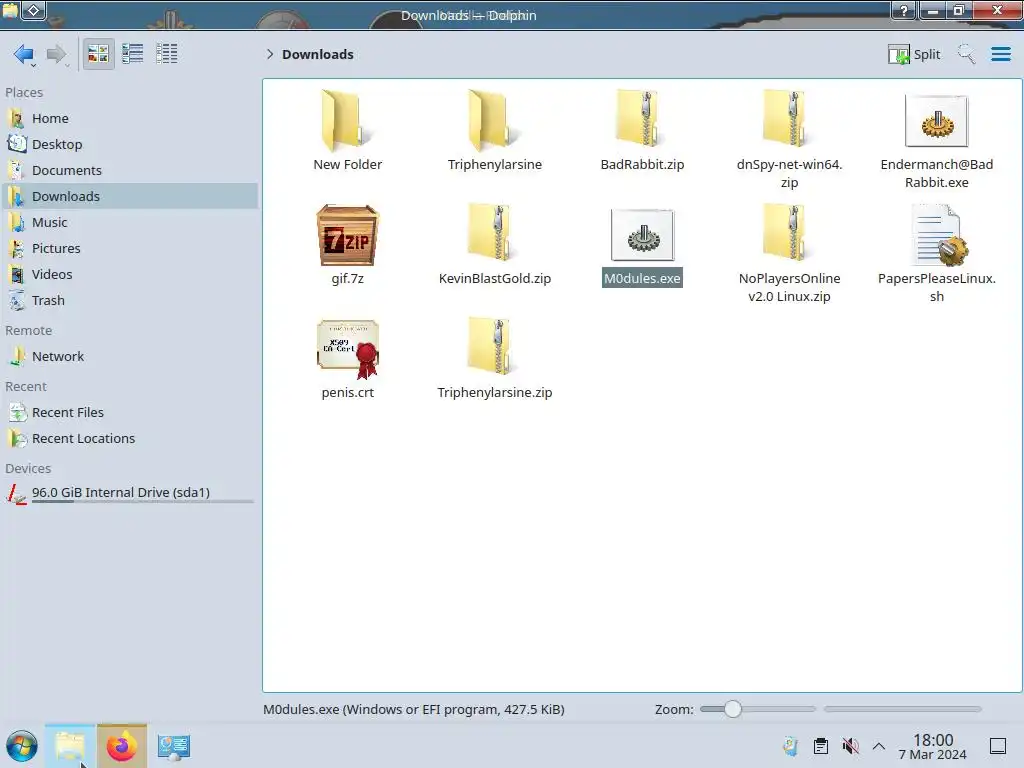Click the Triphenylarsine.zip file name label
Image resolution: width=1024 pixels, height=768 pixels.
(494, 392)
